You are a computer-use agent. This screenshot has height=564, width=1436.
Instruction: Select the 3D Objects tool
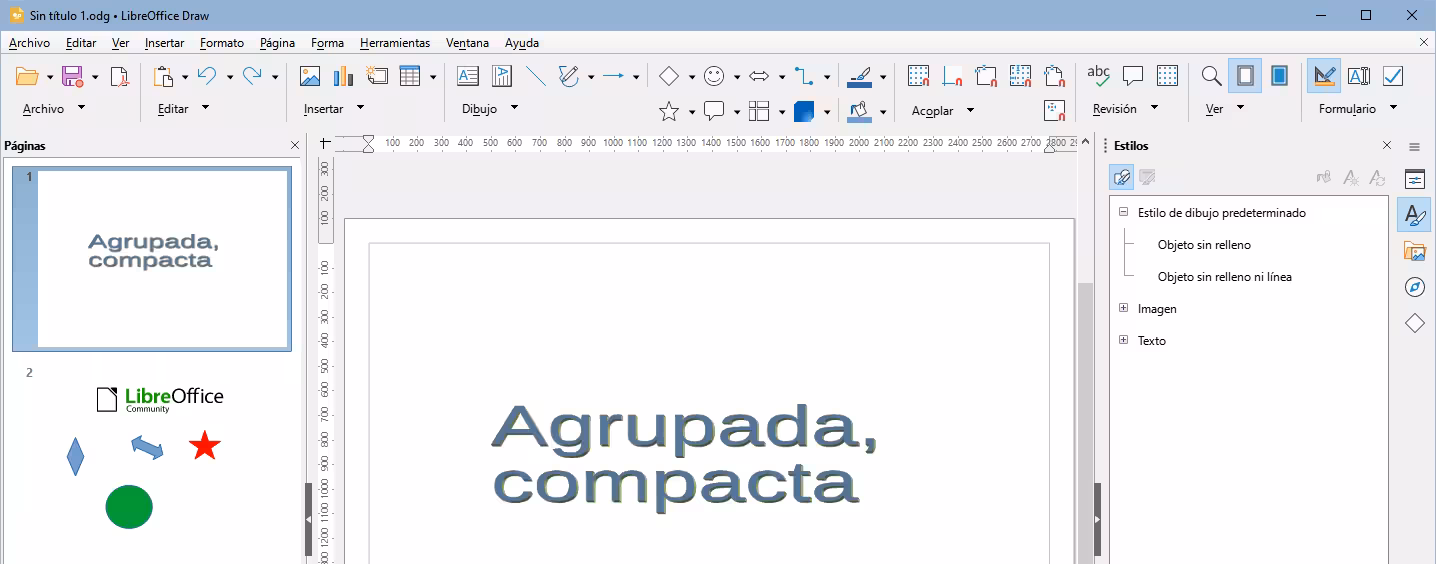pos(804,111)
